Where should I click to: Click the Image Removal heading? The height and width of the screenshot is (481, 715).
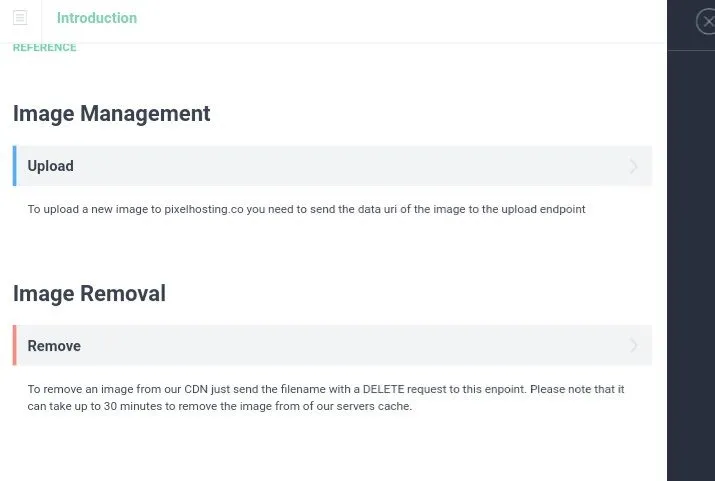(x=89, y=293)
